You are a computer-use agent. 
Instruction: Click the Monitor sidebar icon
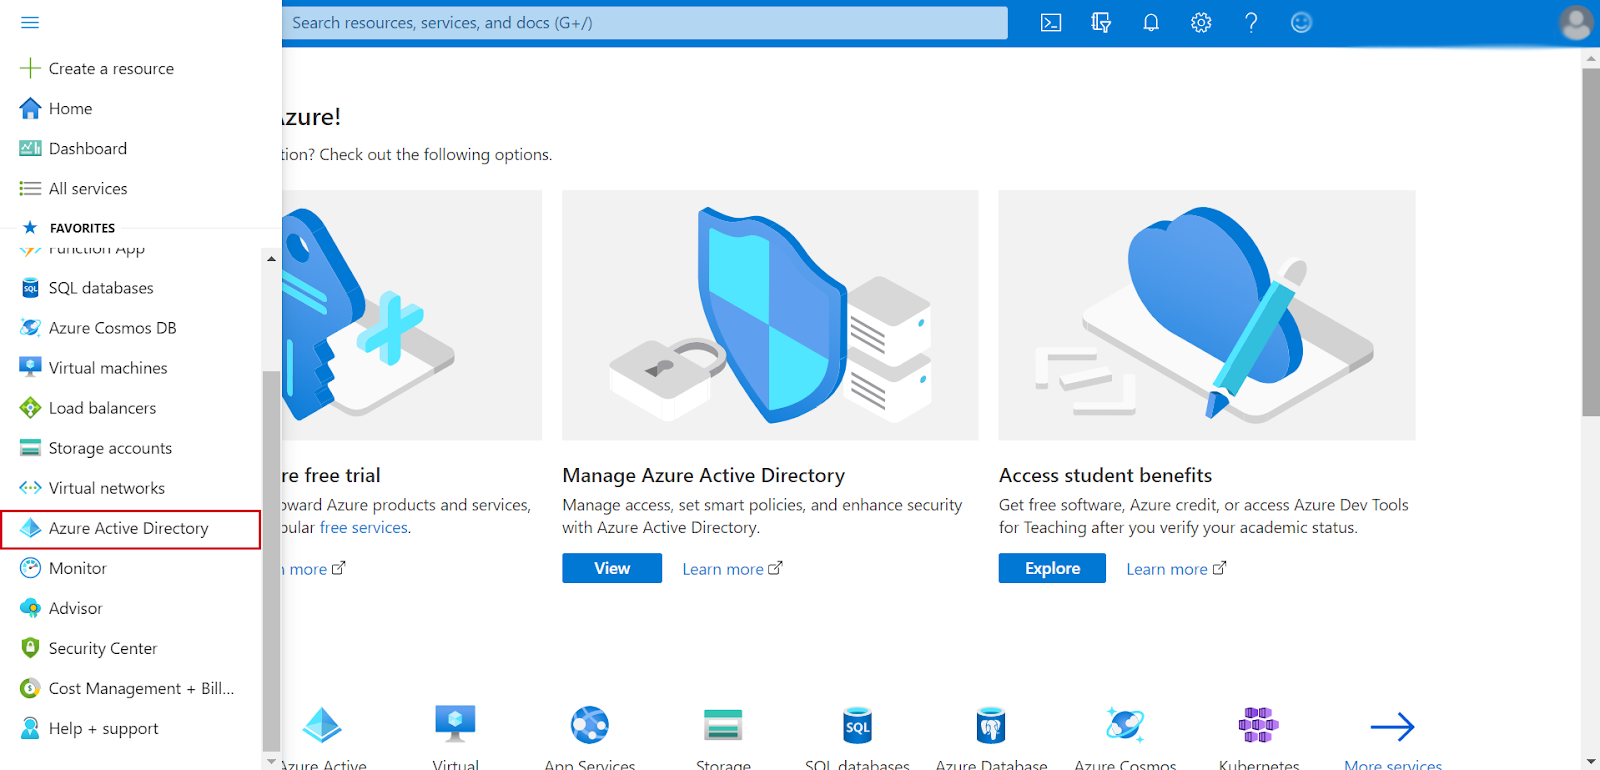(x=30, y=568)
